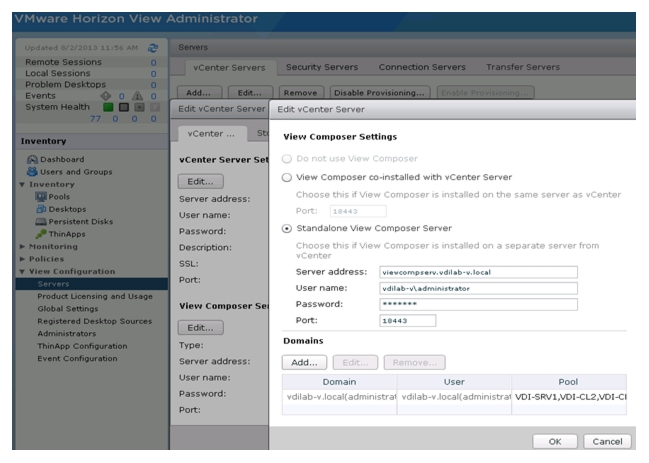
Task: Cancel the Edit vCenter Server dialog
Action: click(607, 441)
